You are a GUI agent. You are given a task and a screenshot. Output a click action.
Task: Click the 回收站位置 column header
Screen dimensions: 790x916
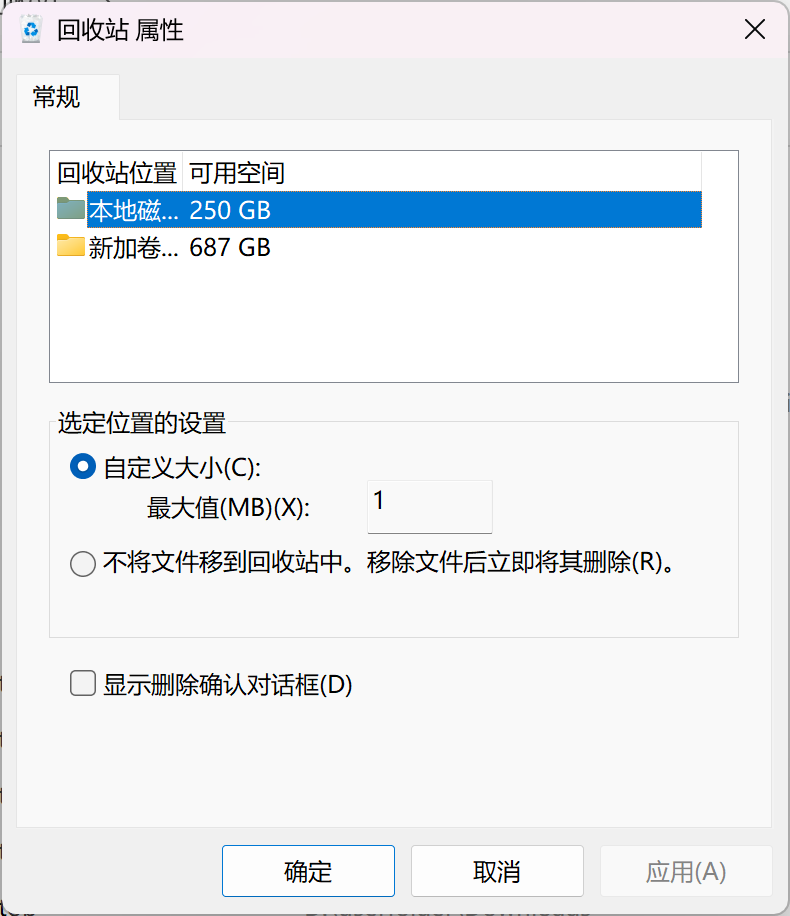point(118,172)
